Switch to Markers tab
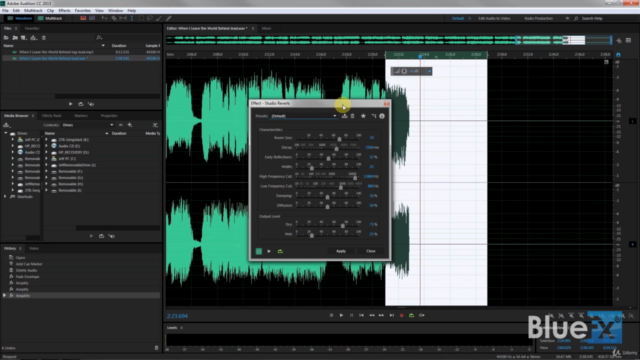 (81, 116)
